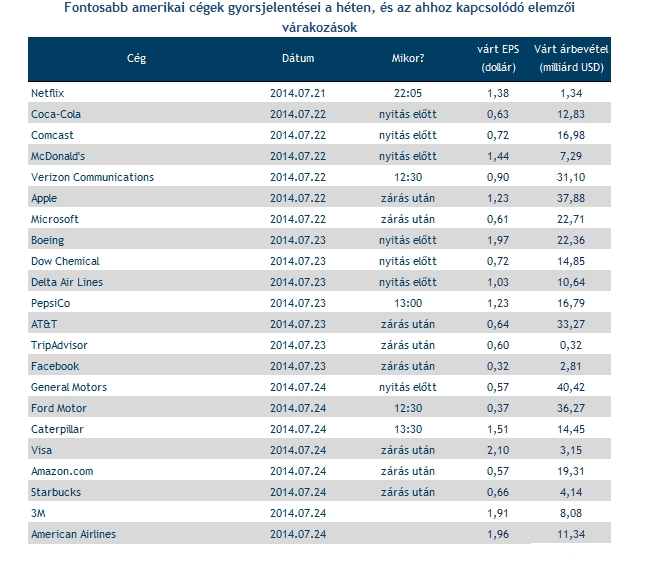Click Dow Chemical's revenue 14,85
Image resolution: width=645 pixels, height=567 pixels.
pyautogui.click(x=571, y=261)
